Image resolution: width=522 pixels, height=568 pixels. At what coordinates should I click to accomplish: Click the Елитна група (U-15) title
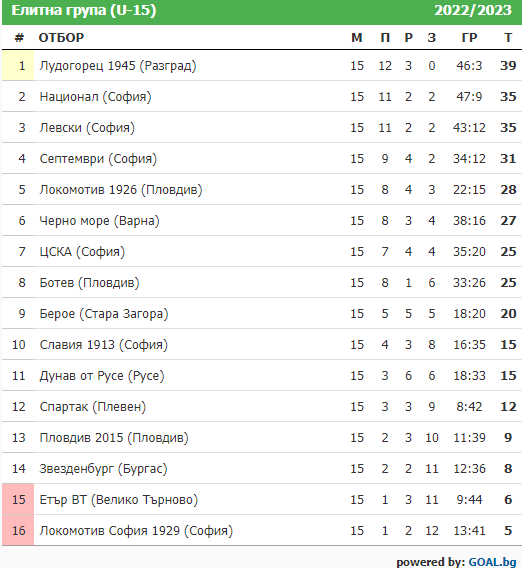84,11
